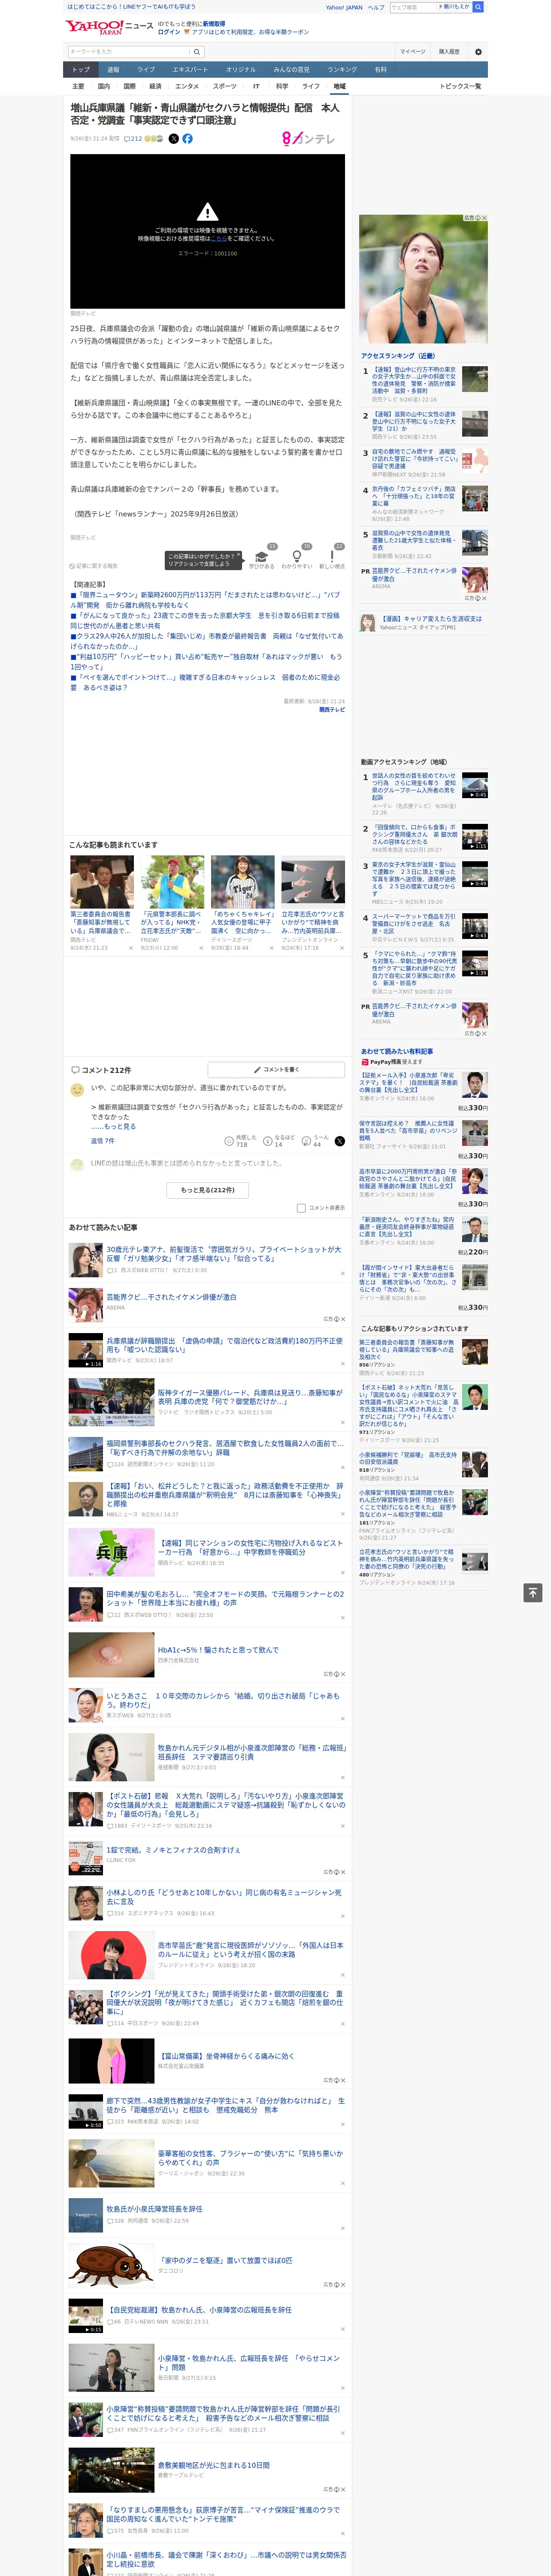Open the Yahoo! JAPAN link at top
This screenshot has height=2576, width=551.
tap(344, 7)
